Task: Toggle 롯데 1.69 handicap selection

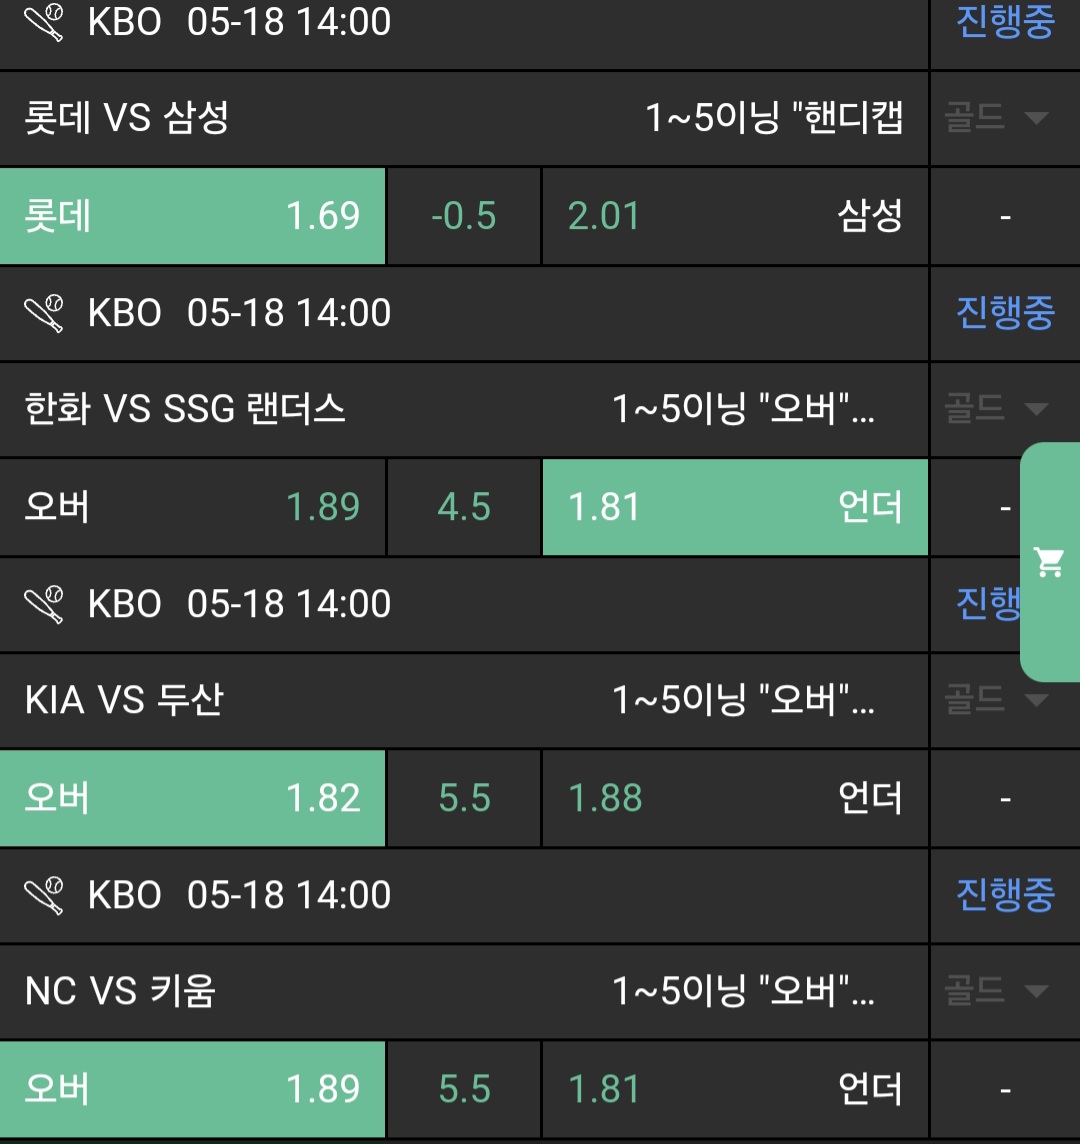Action: point(192,216)
